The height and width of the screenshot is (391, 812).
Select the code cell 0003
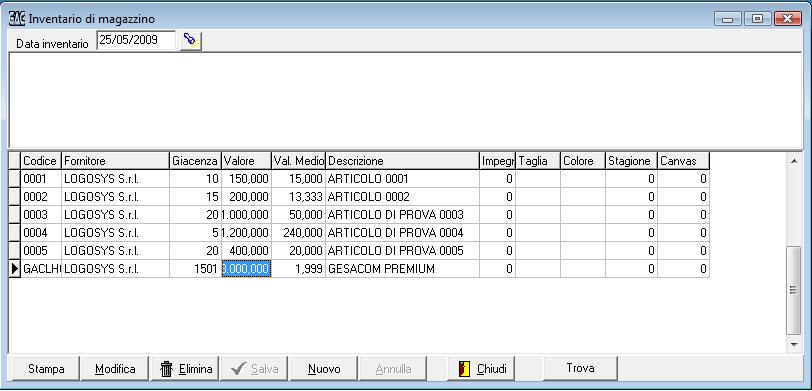(x=41, y=215)
